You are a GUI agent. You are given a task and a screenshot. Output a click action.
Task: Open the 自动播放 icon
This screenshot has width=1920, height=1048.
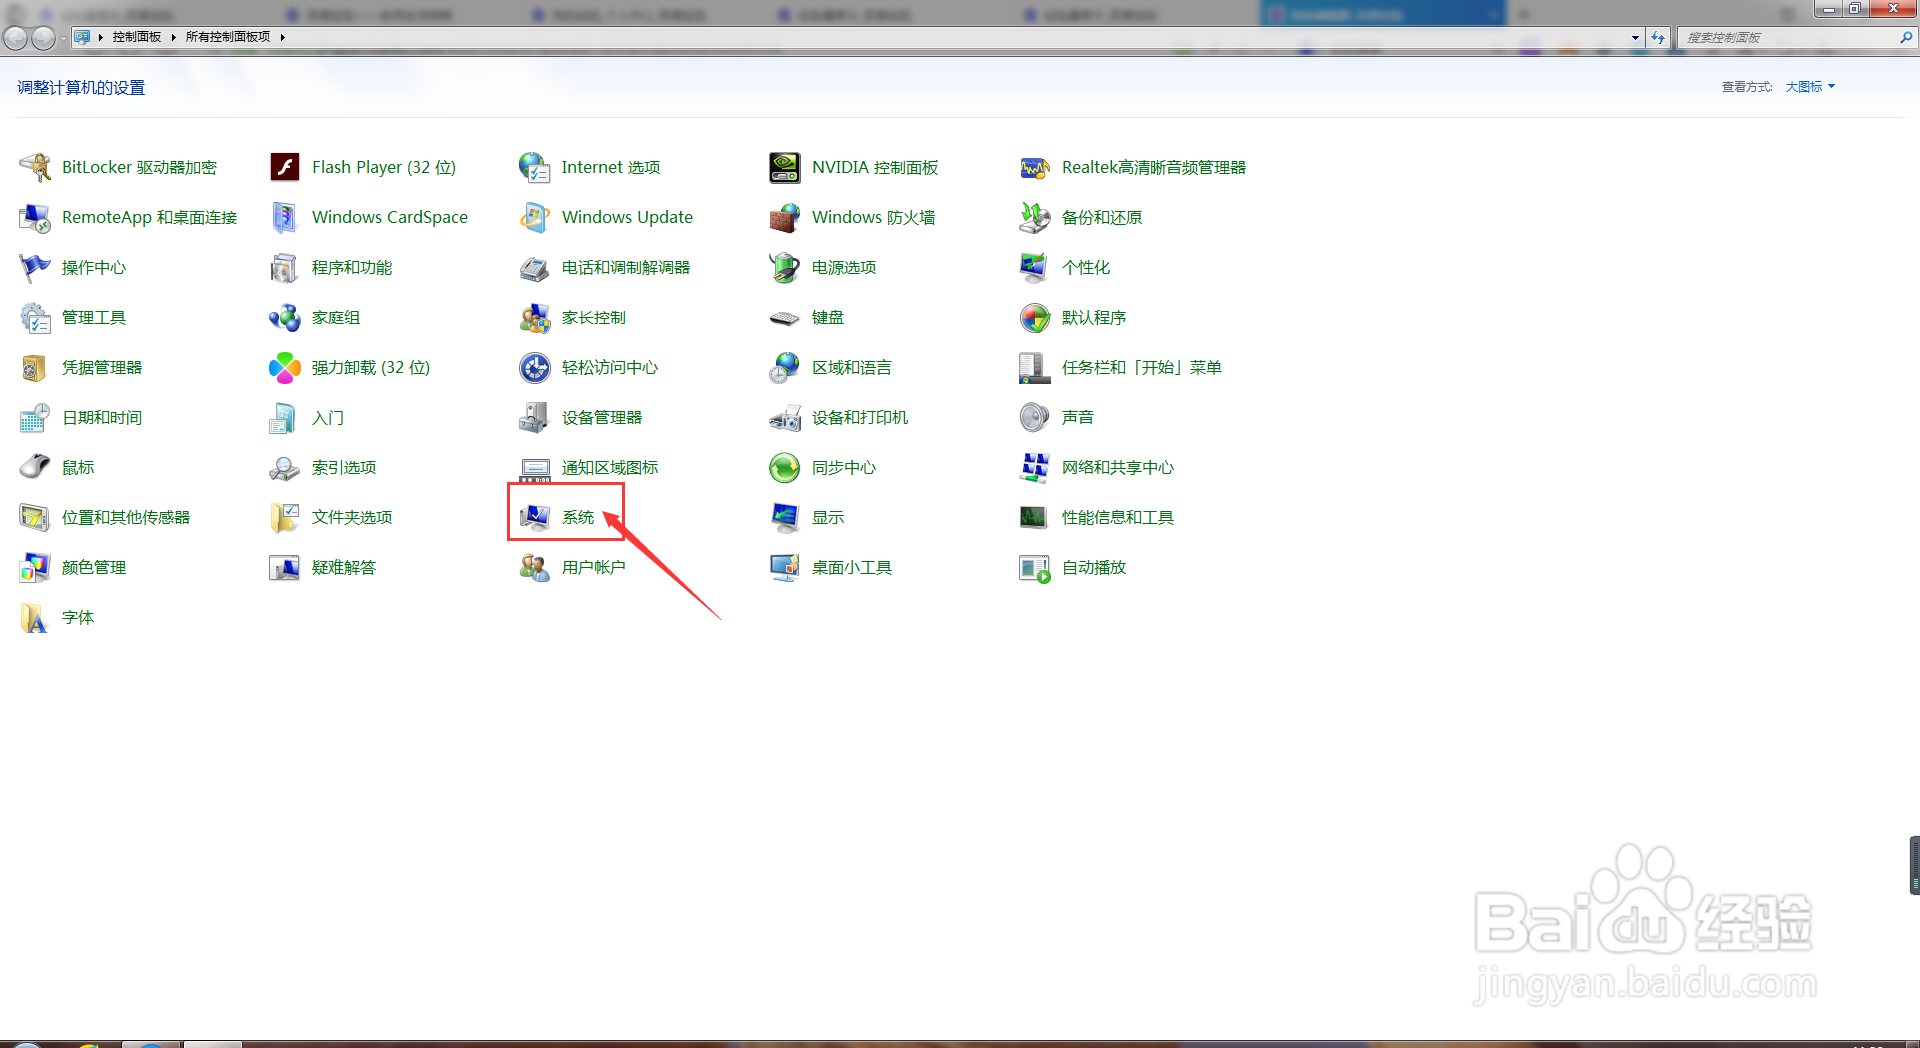(1035, 567)
